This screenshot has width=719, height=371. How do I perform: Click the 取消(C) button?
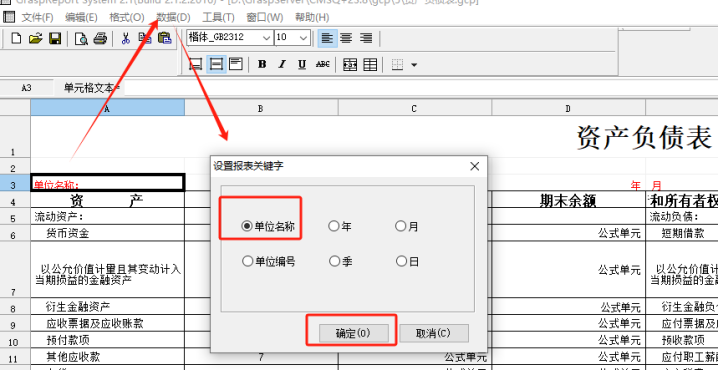click(434, 333)
